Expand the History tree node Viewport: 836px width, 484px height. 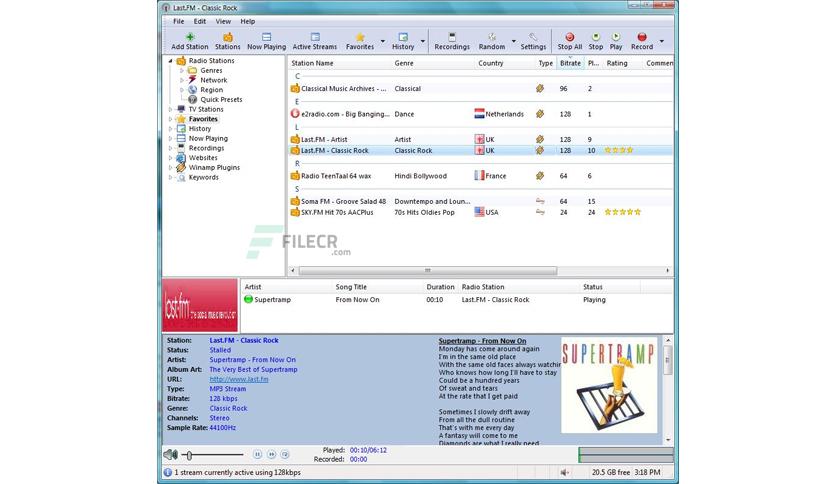pyautogui.click(x=171, y=128)
